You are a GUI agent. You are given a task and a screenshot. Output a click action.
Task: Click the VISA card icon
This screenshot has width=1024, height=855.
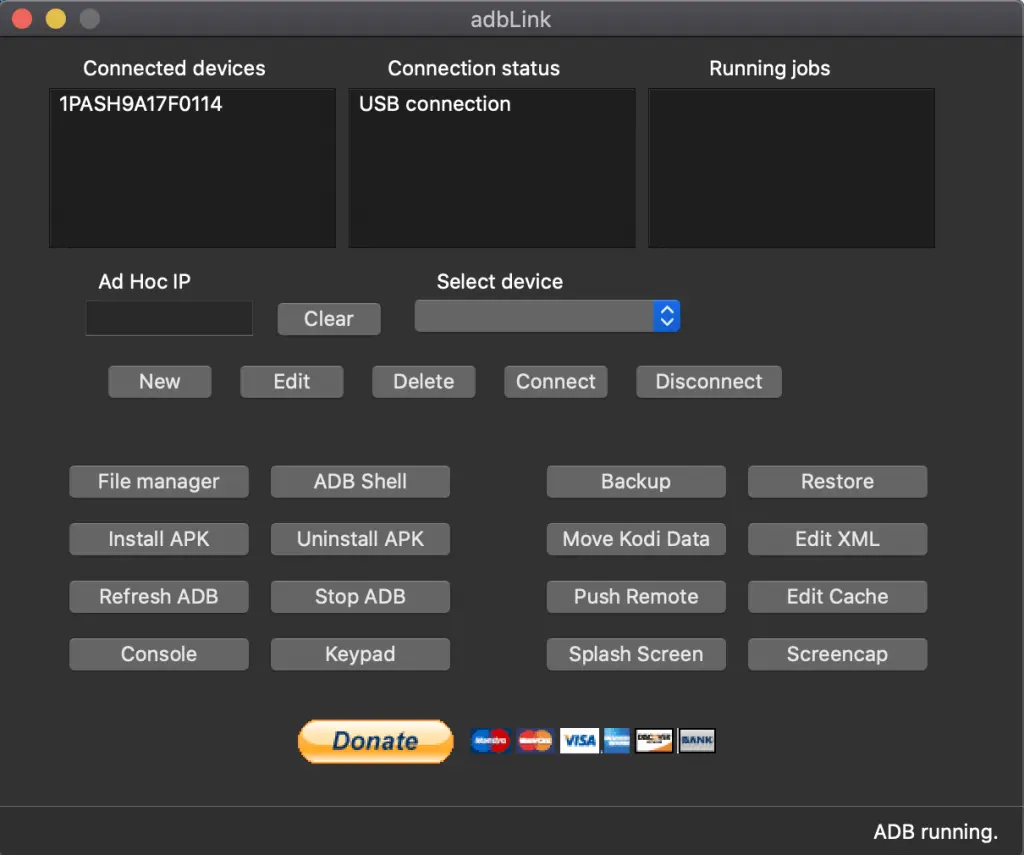point(579,741)
